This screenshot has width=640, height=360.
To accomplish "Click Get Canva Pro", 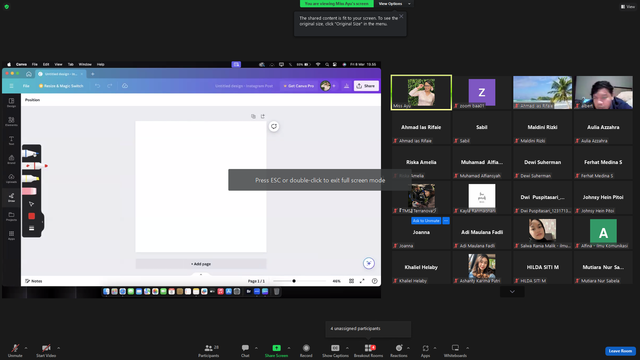I will (298, 86).
